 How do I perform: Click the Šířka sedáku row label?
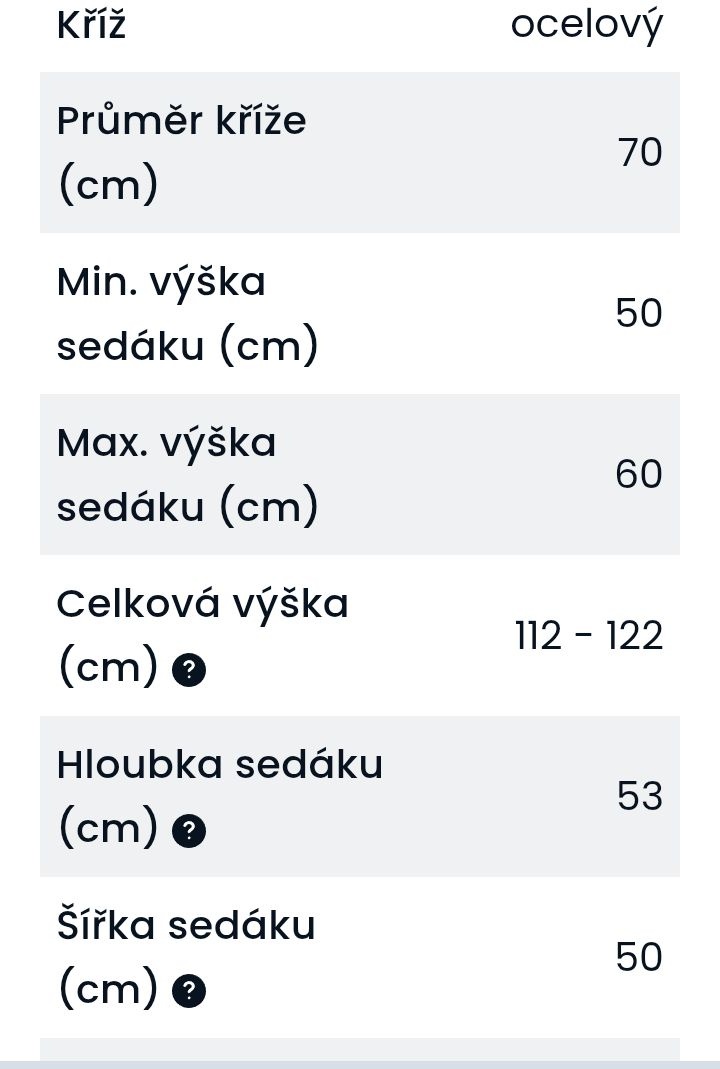(x=184, y=925)
